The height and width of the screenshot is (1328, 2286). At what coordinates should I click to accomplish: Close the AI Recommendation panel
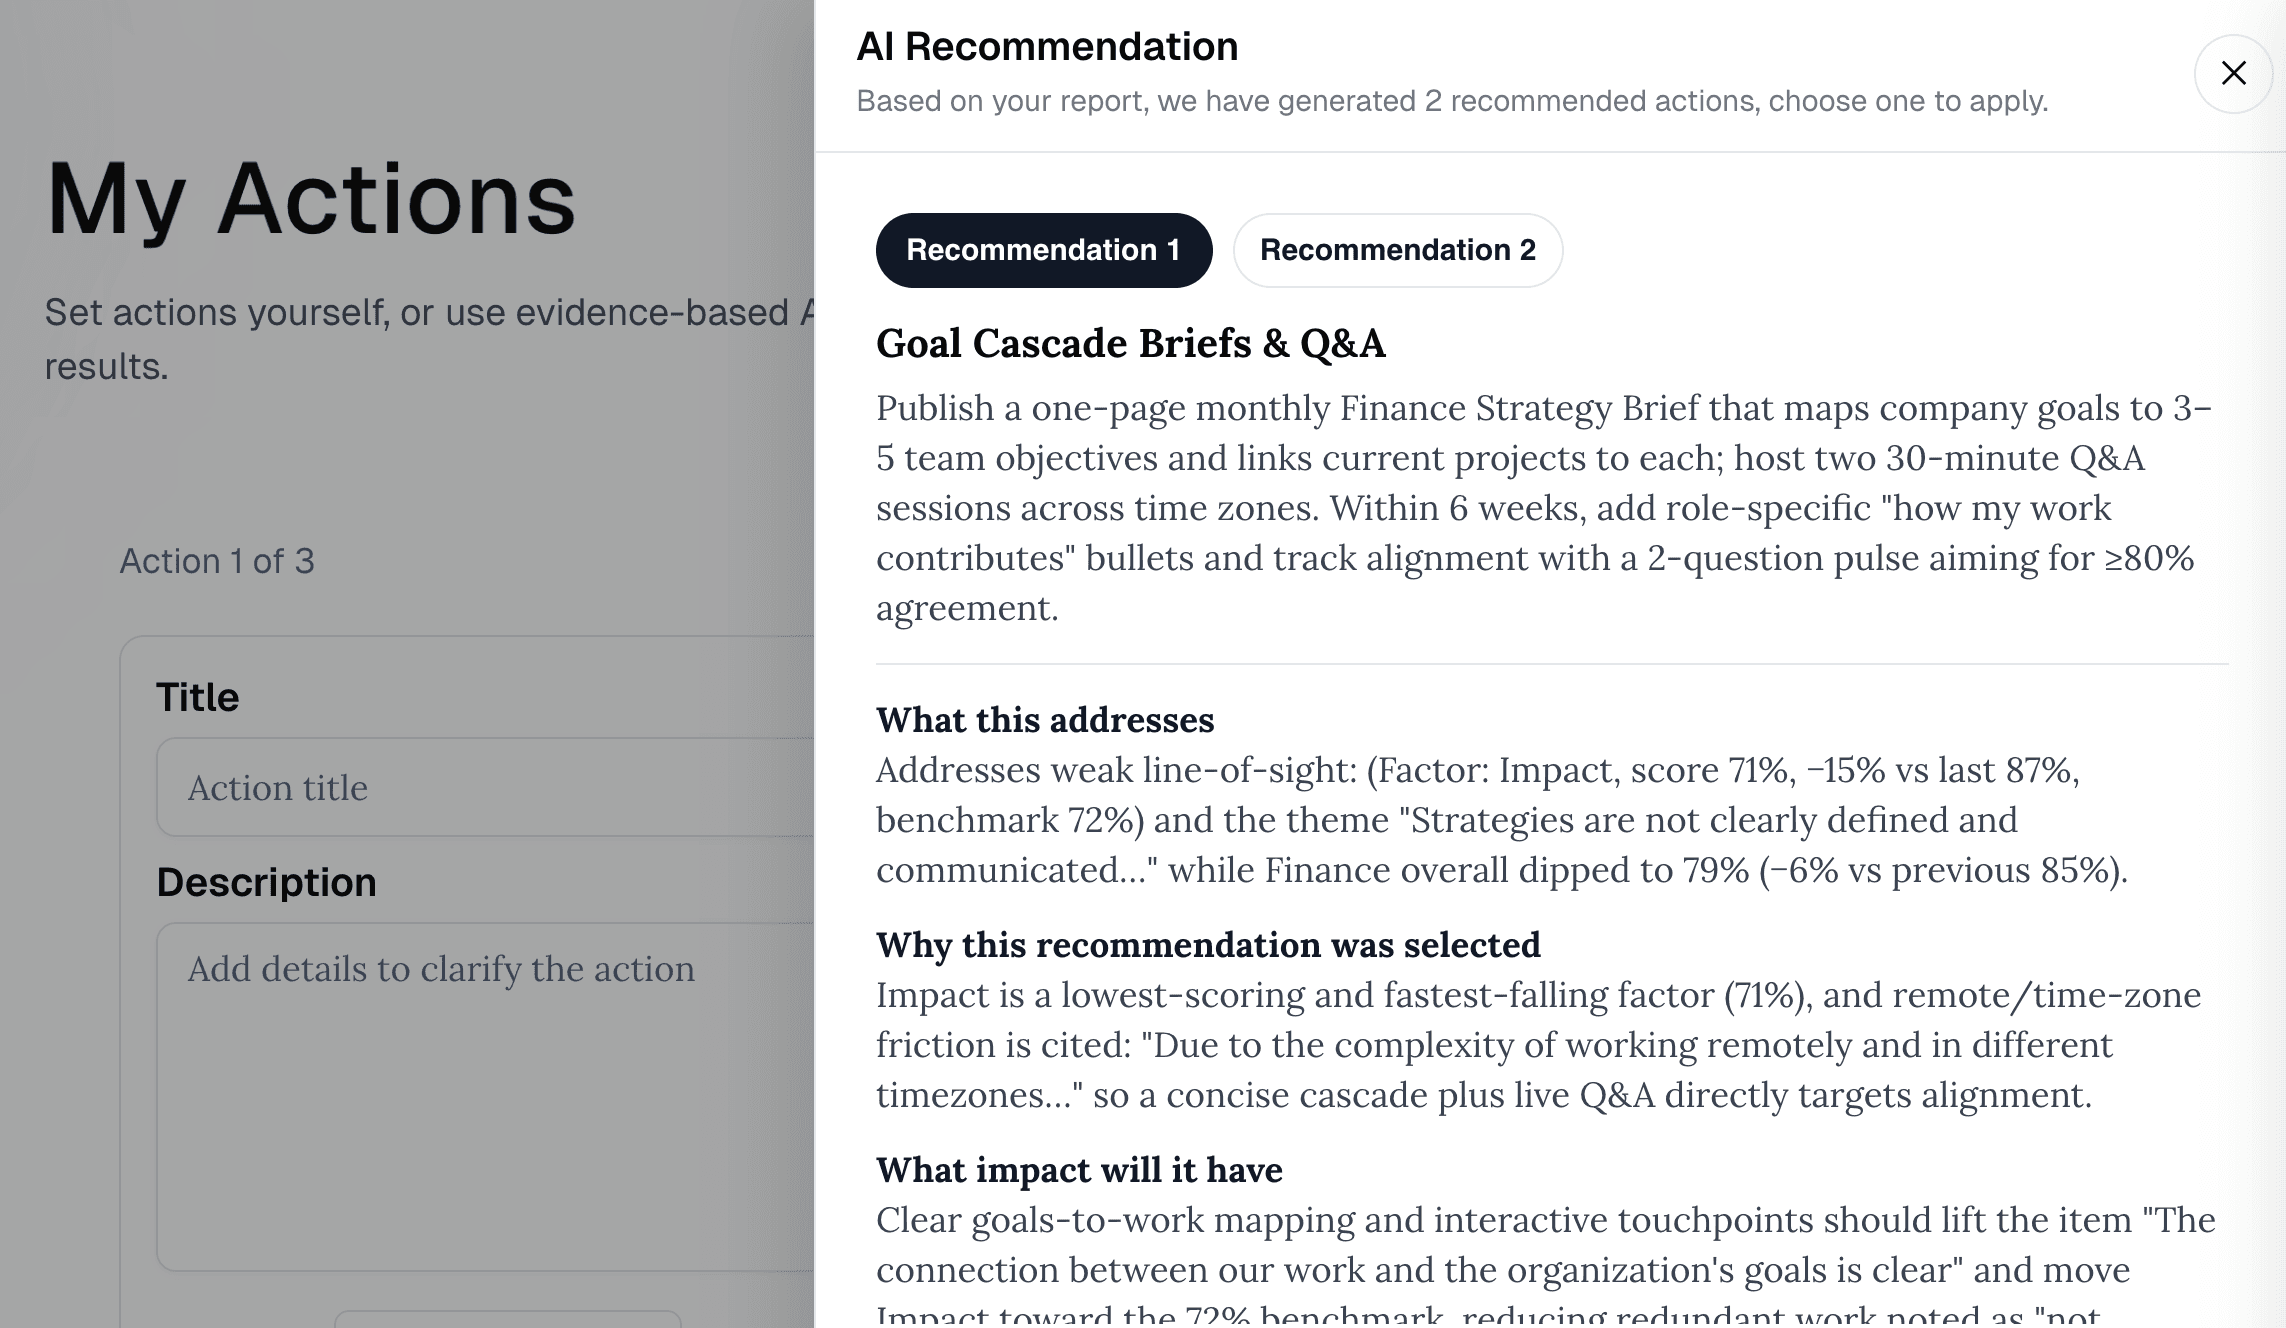click(2233, 73)
